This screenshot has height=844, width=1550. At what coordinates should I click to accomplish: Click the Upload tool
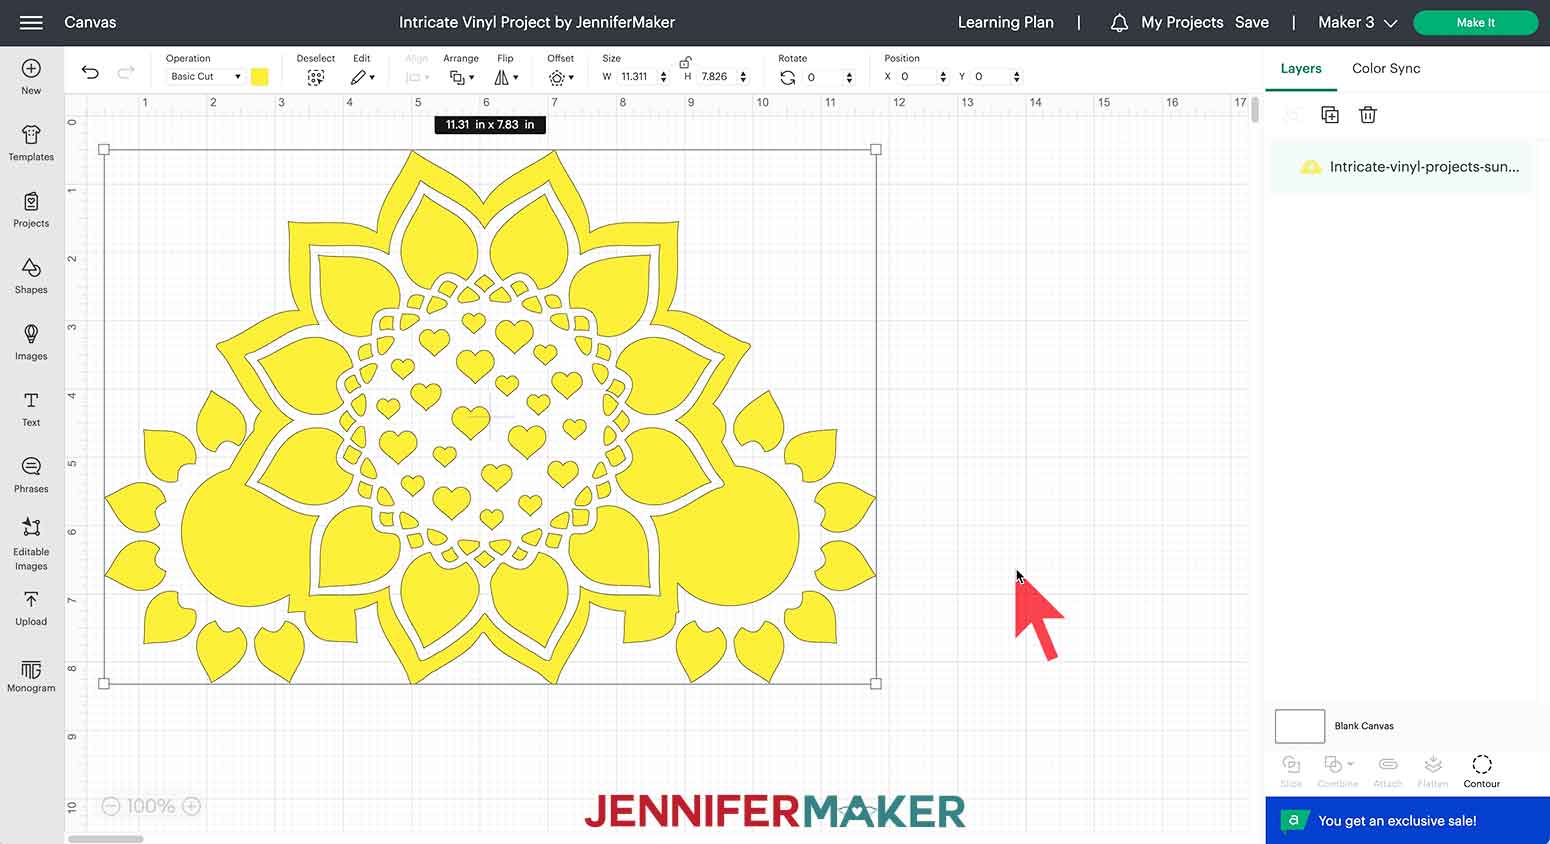[31, 608]
